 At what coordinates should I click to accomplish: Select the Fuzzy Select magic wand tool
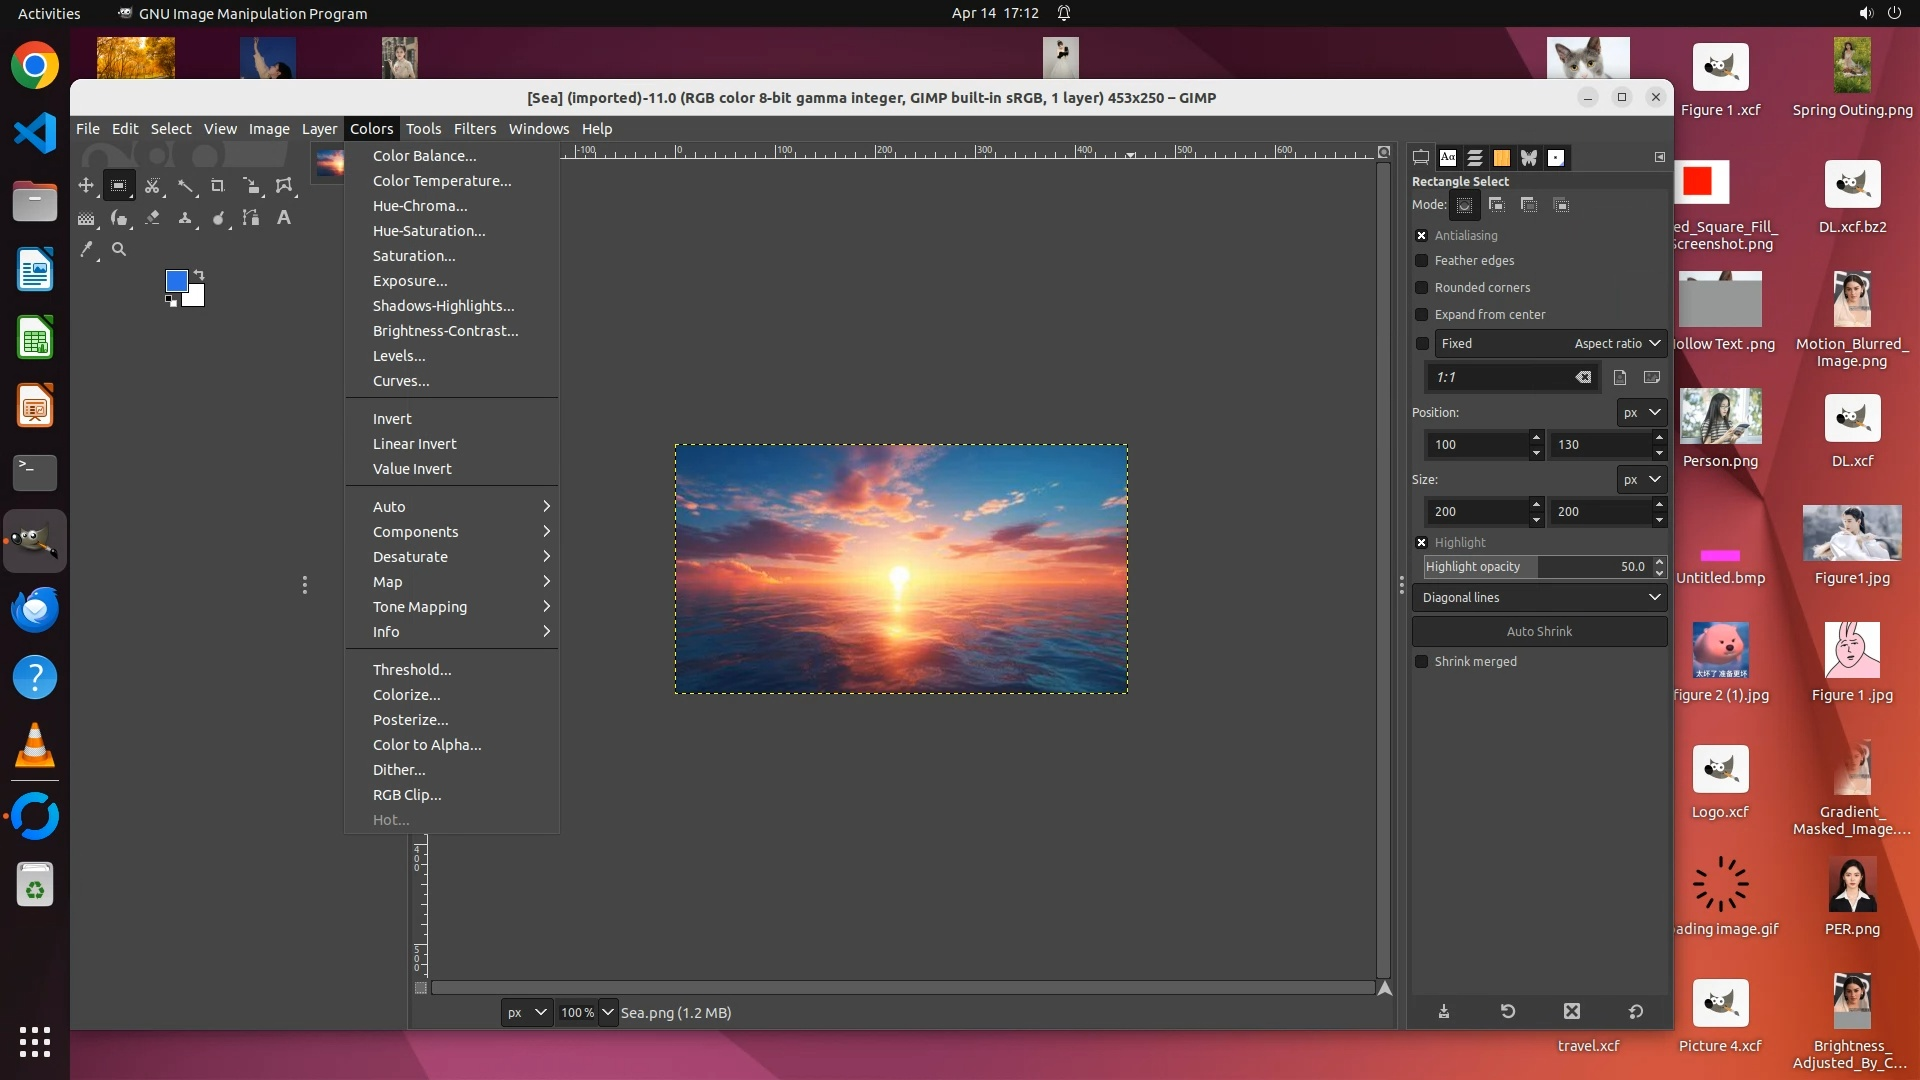pyautogui.click(x=185, y=186)
